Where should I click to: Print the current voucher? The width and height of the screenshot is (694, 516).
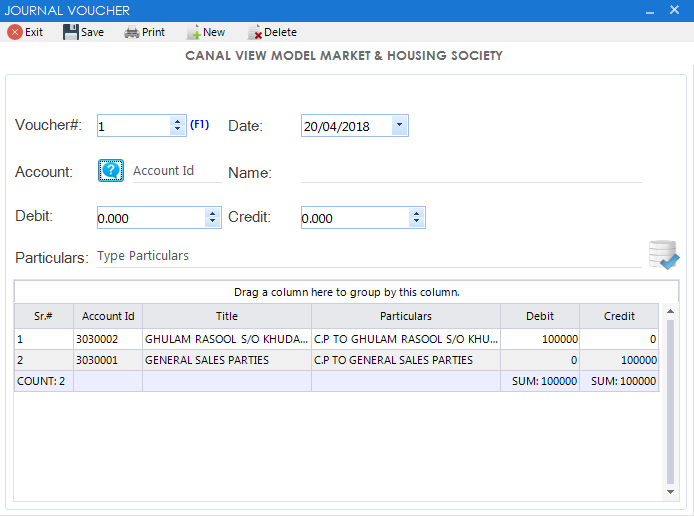(132, 32)
